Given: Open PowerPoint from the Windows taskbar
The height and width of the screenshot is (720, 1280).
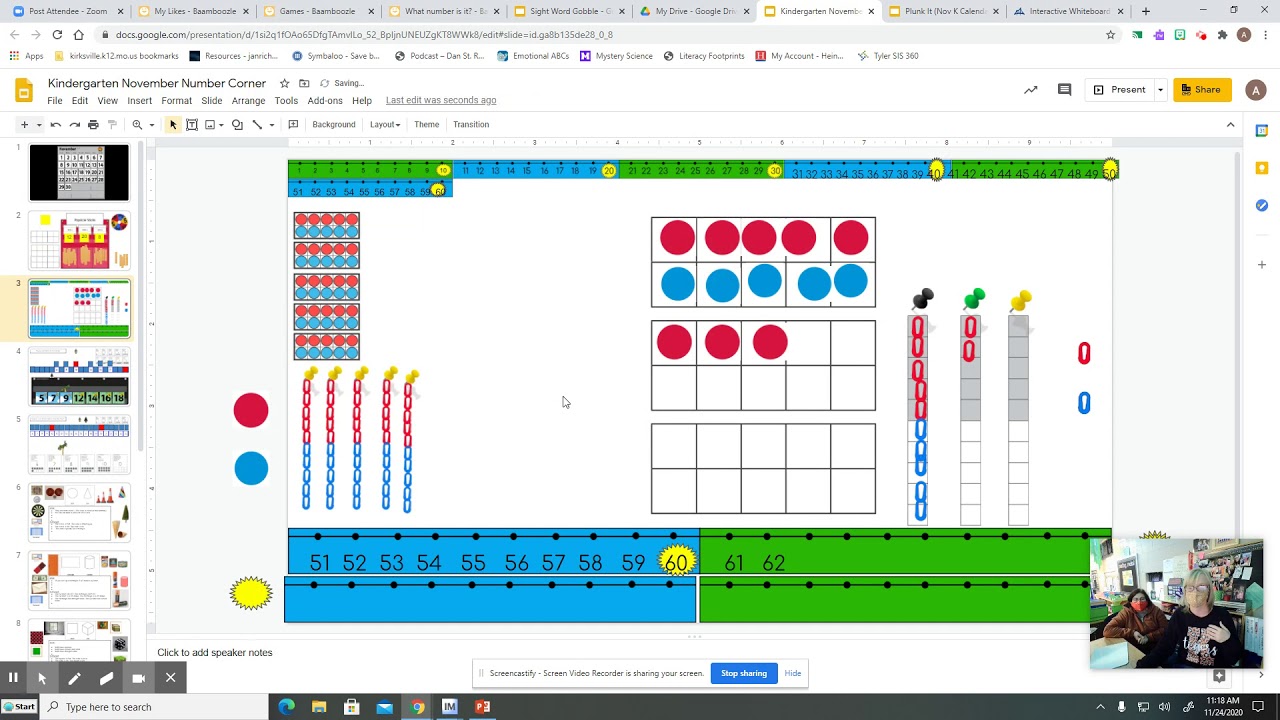Looking at the screenshot, I should pos(483,707).
